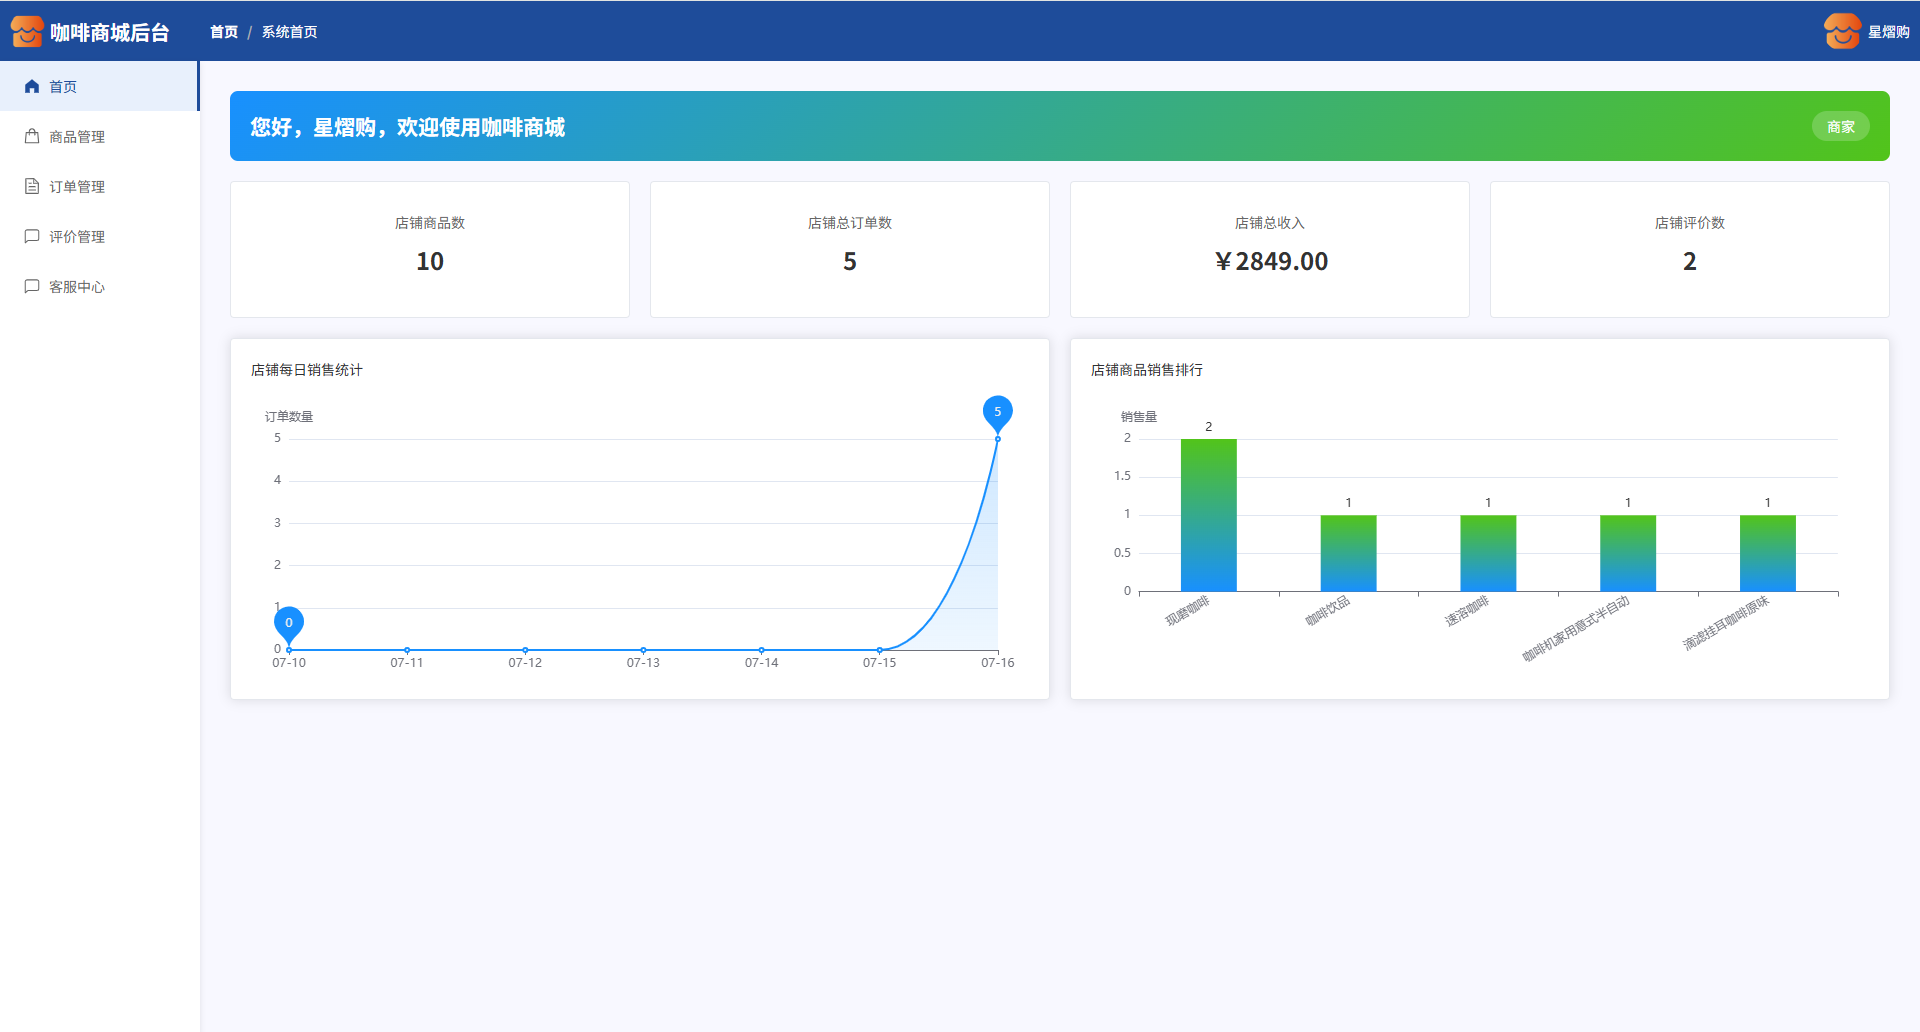Click the user avatar in top right
The image size is (1920, 1032).
(x=1841, y=32)
